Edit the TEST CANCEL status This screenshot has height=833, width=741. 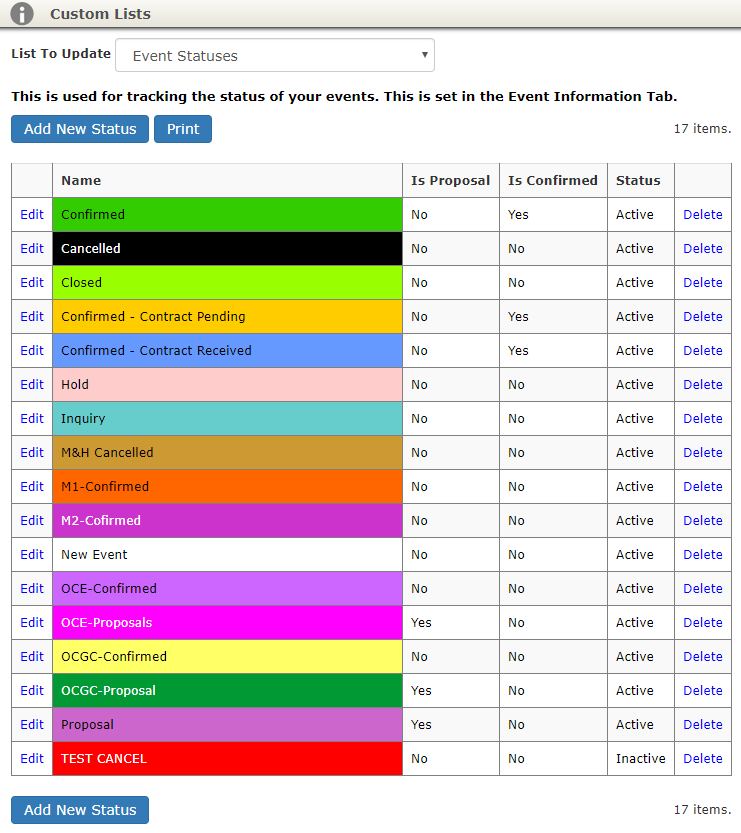(32, 759)
